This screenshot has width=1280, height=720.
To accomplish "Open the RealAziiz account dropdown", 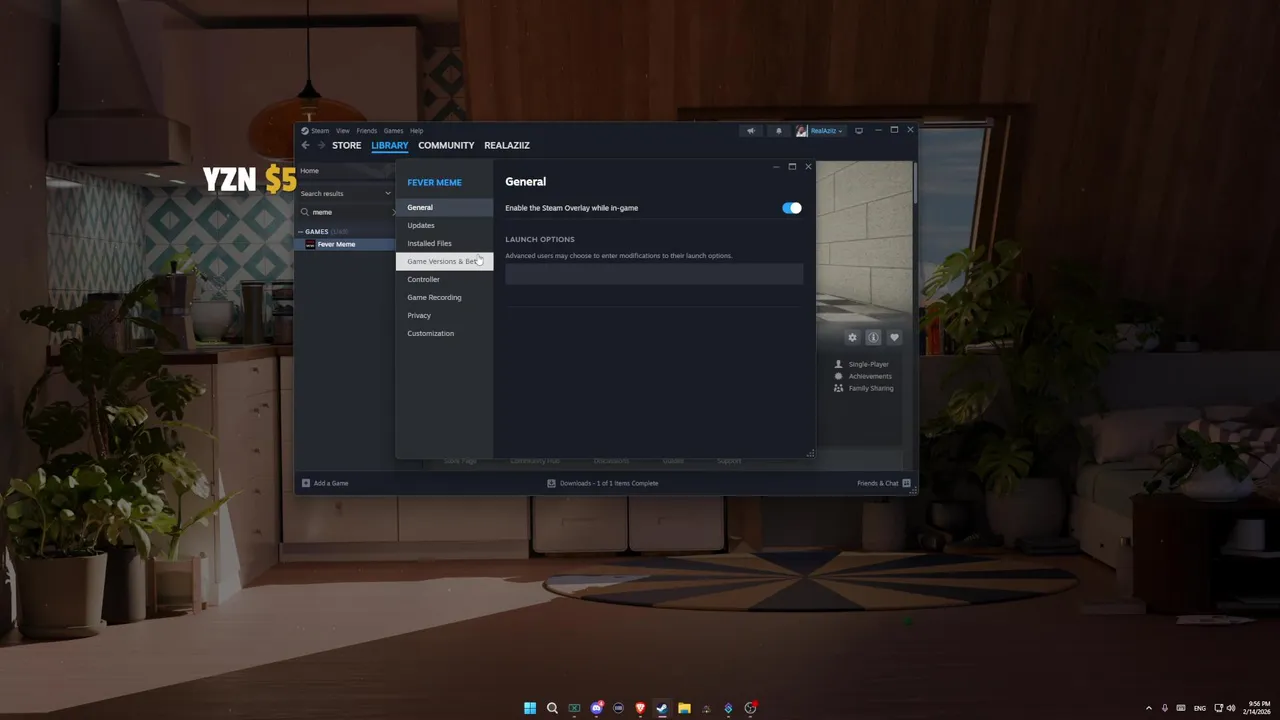I will 820,131.
